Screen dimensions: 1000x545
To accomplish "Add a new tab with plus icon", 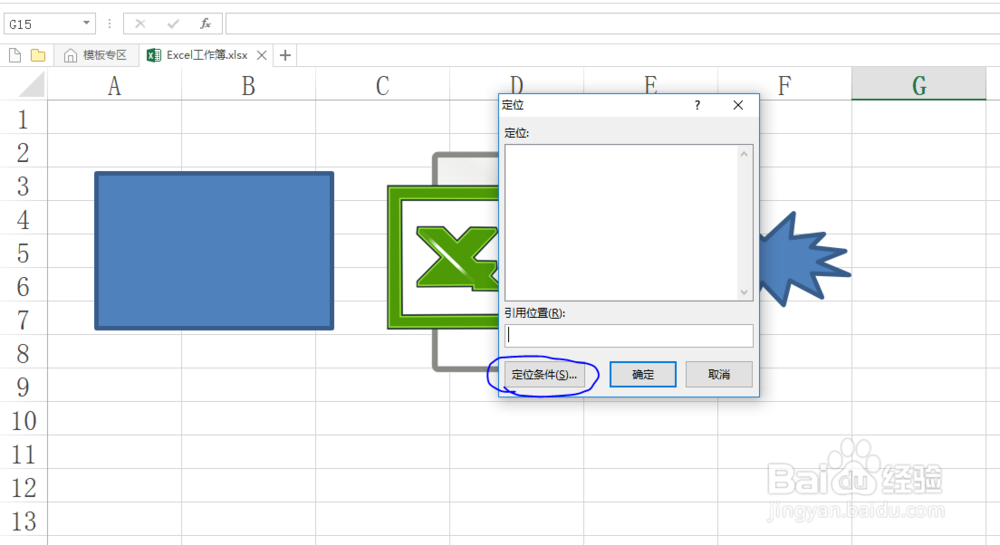I will [x=285, y=55].
